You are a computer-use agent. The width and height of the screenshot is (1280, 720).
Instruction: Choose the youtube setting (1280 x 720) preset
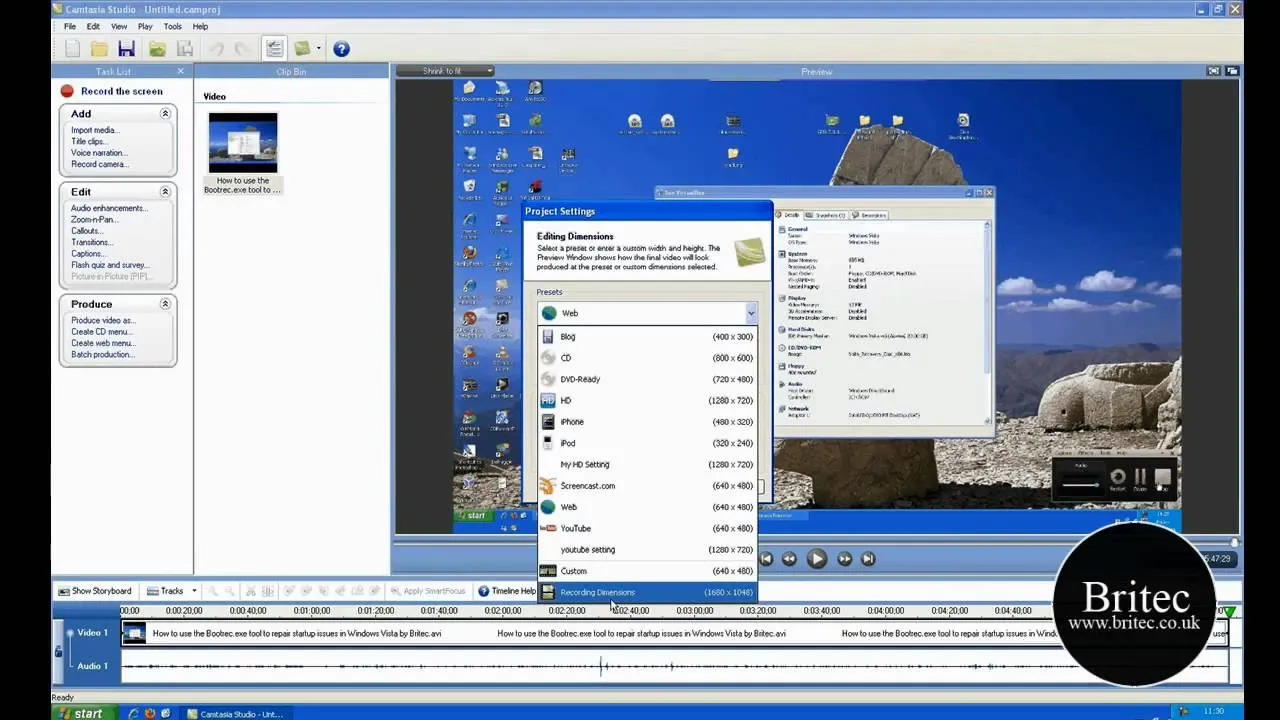pyautogui.click(x=648, y=550)
